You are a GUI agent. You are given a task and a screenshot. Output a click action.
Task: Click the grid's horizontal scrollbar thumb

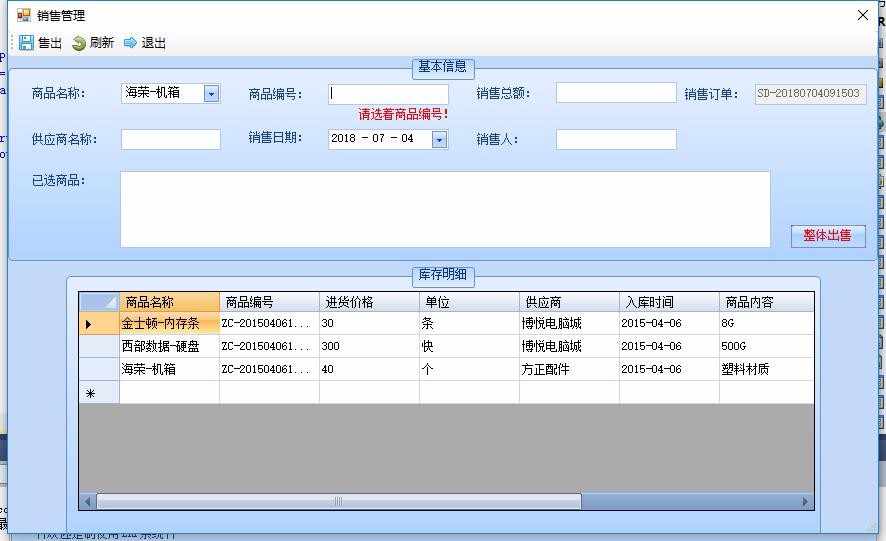339,501
